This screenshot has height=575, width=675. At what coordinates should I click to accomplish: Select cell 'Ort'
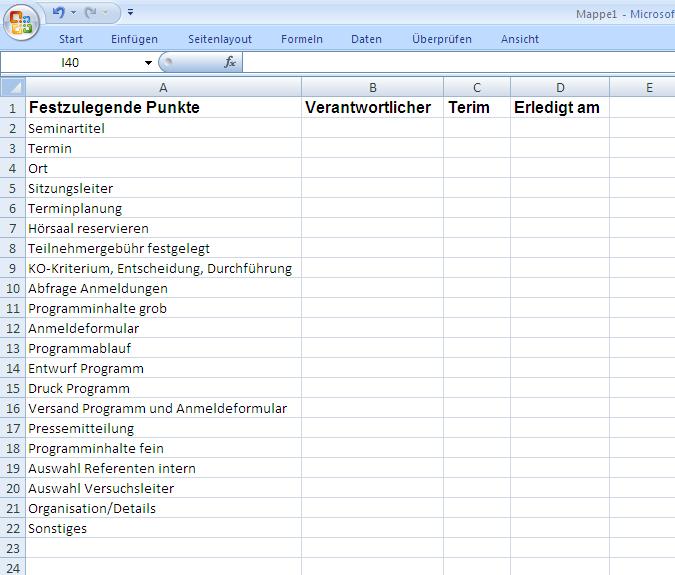tap(163, 168)
